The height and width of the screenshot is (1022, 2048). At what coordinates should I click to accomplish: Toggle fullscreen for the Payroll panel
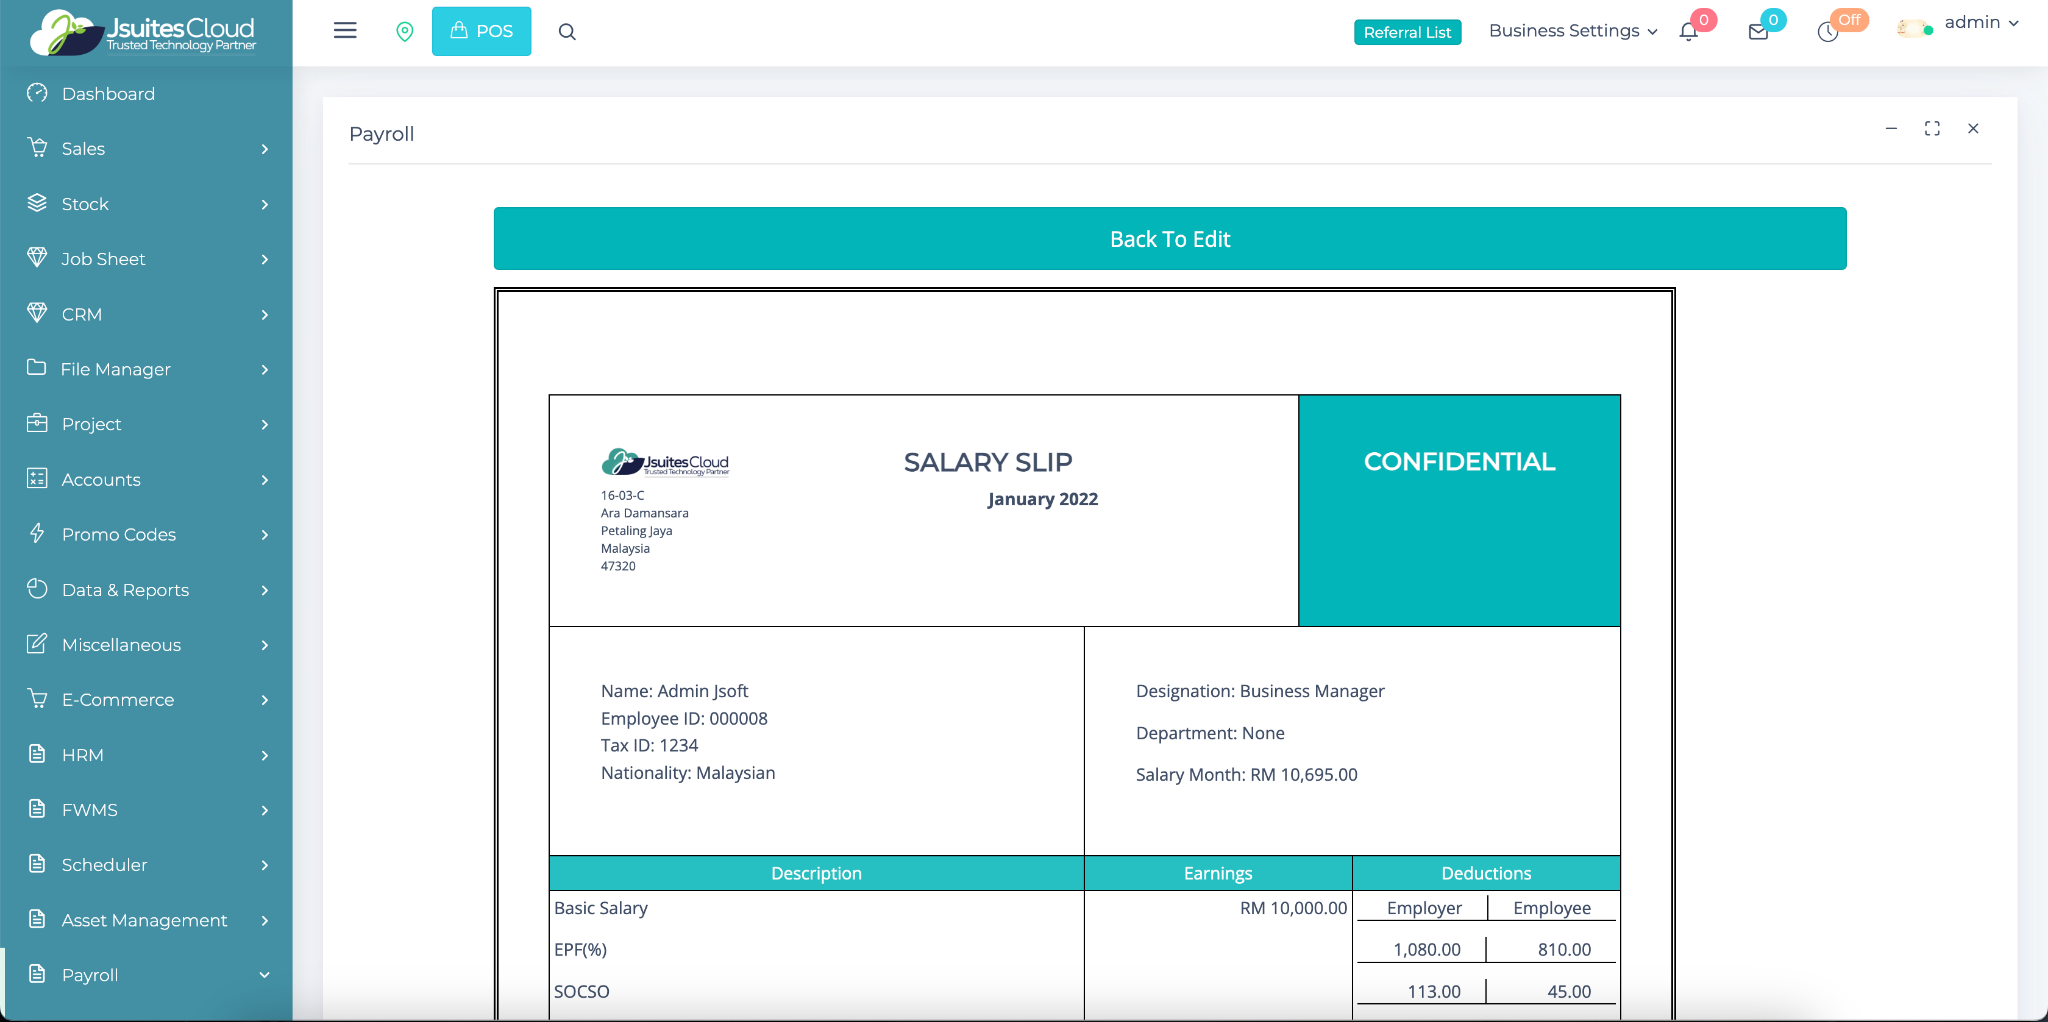click(1932, 129)
